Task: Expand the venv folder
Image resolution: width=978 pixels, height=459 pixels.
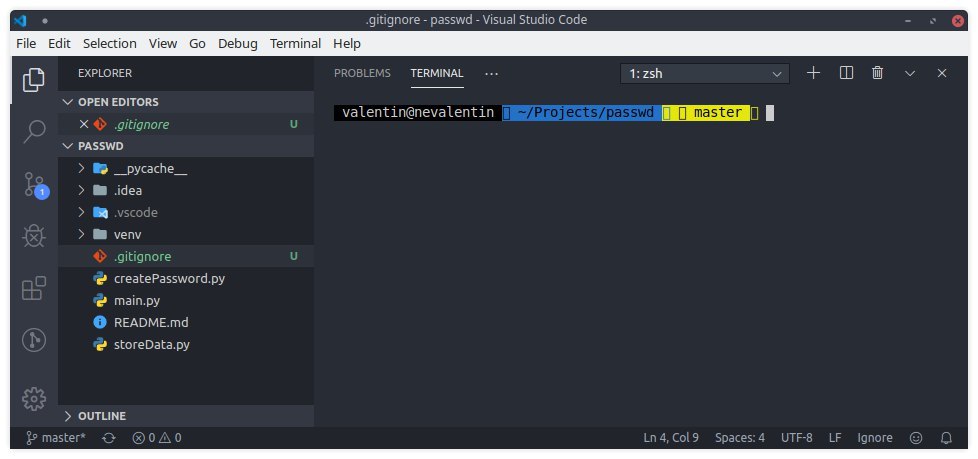Action: 186,234
